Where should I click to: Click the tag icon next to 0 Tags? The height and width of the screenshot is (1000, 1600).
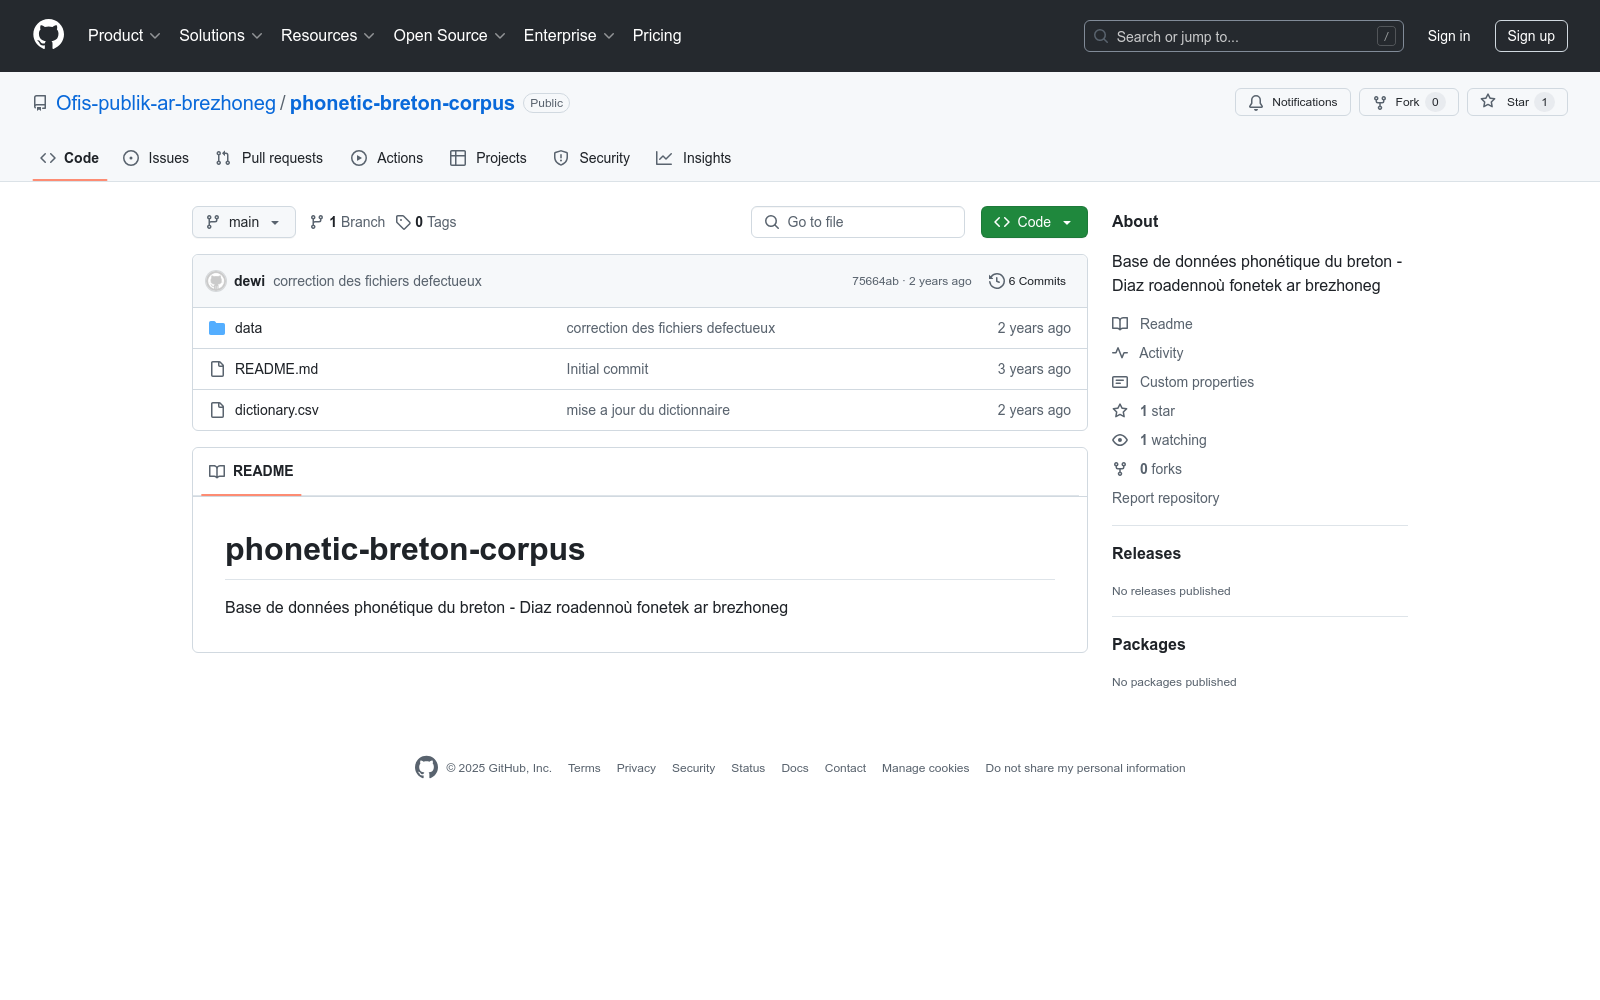pos(403,222)
